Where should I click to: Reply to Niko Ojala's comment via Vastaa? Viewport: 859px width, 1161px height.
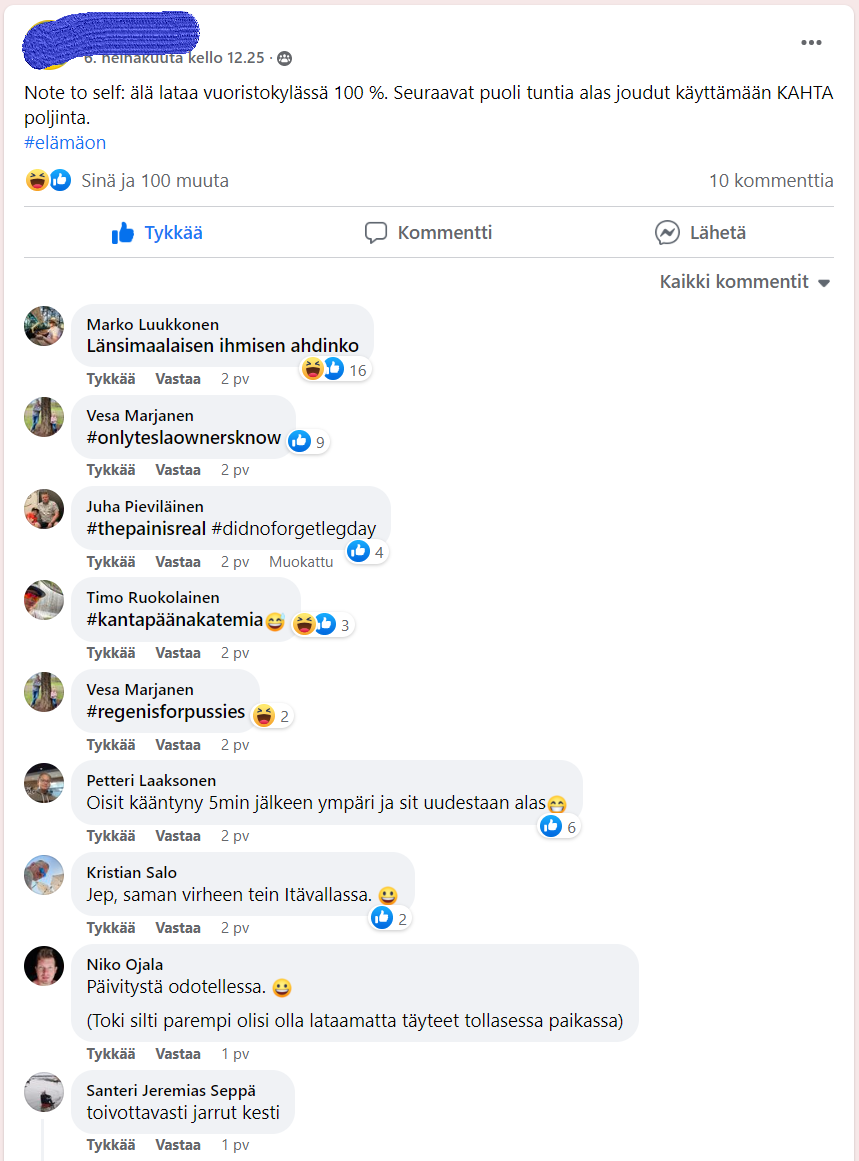[178, 1054]
